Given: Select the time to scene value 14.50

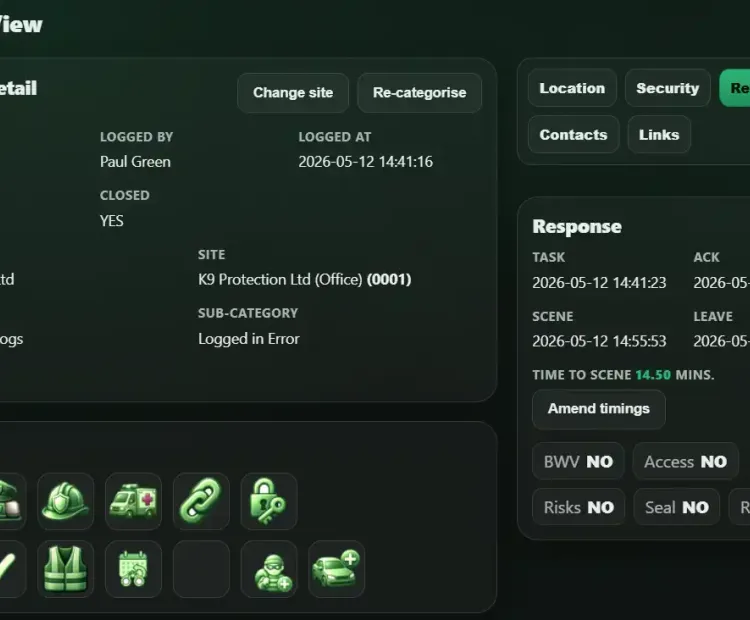Looking at the screenshot, I should click(x=653, y=375).
